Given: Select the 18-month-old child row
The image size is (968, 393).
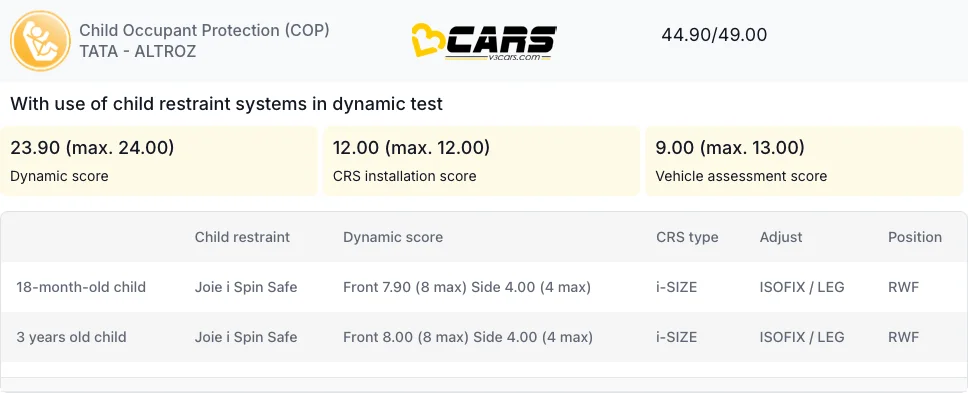Looking at the screenshot, I should 484,287.
